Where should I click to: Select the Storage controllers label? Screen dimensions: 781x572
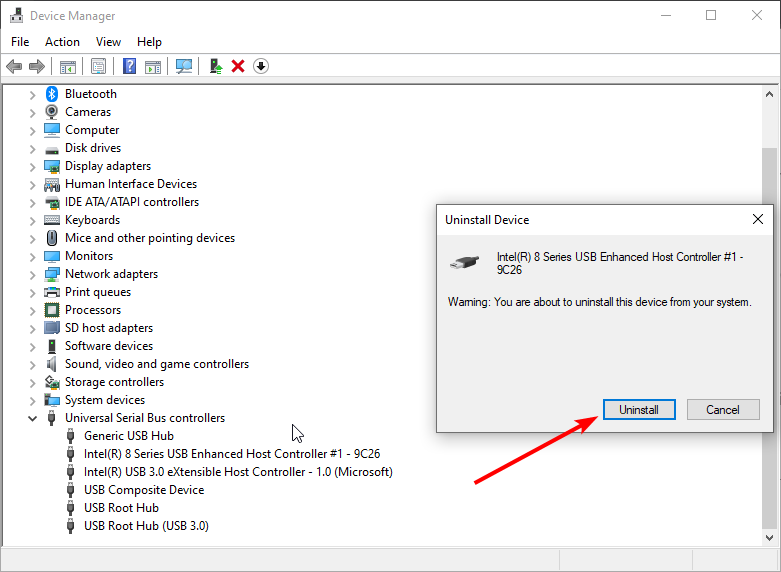coord(114,382)
